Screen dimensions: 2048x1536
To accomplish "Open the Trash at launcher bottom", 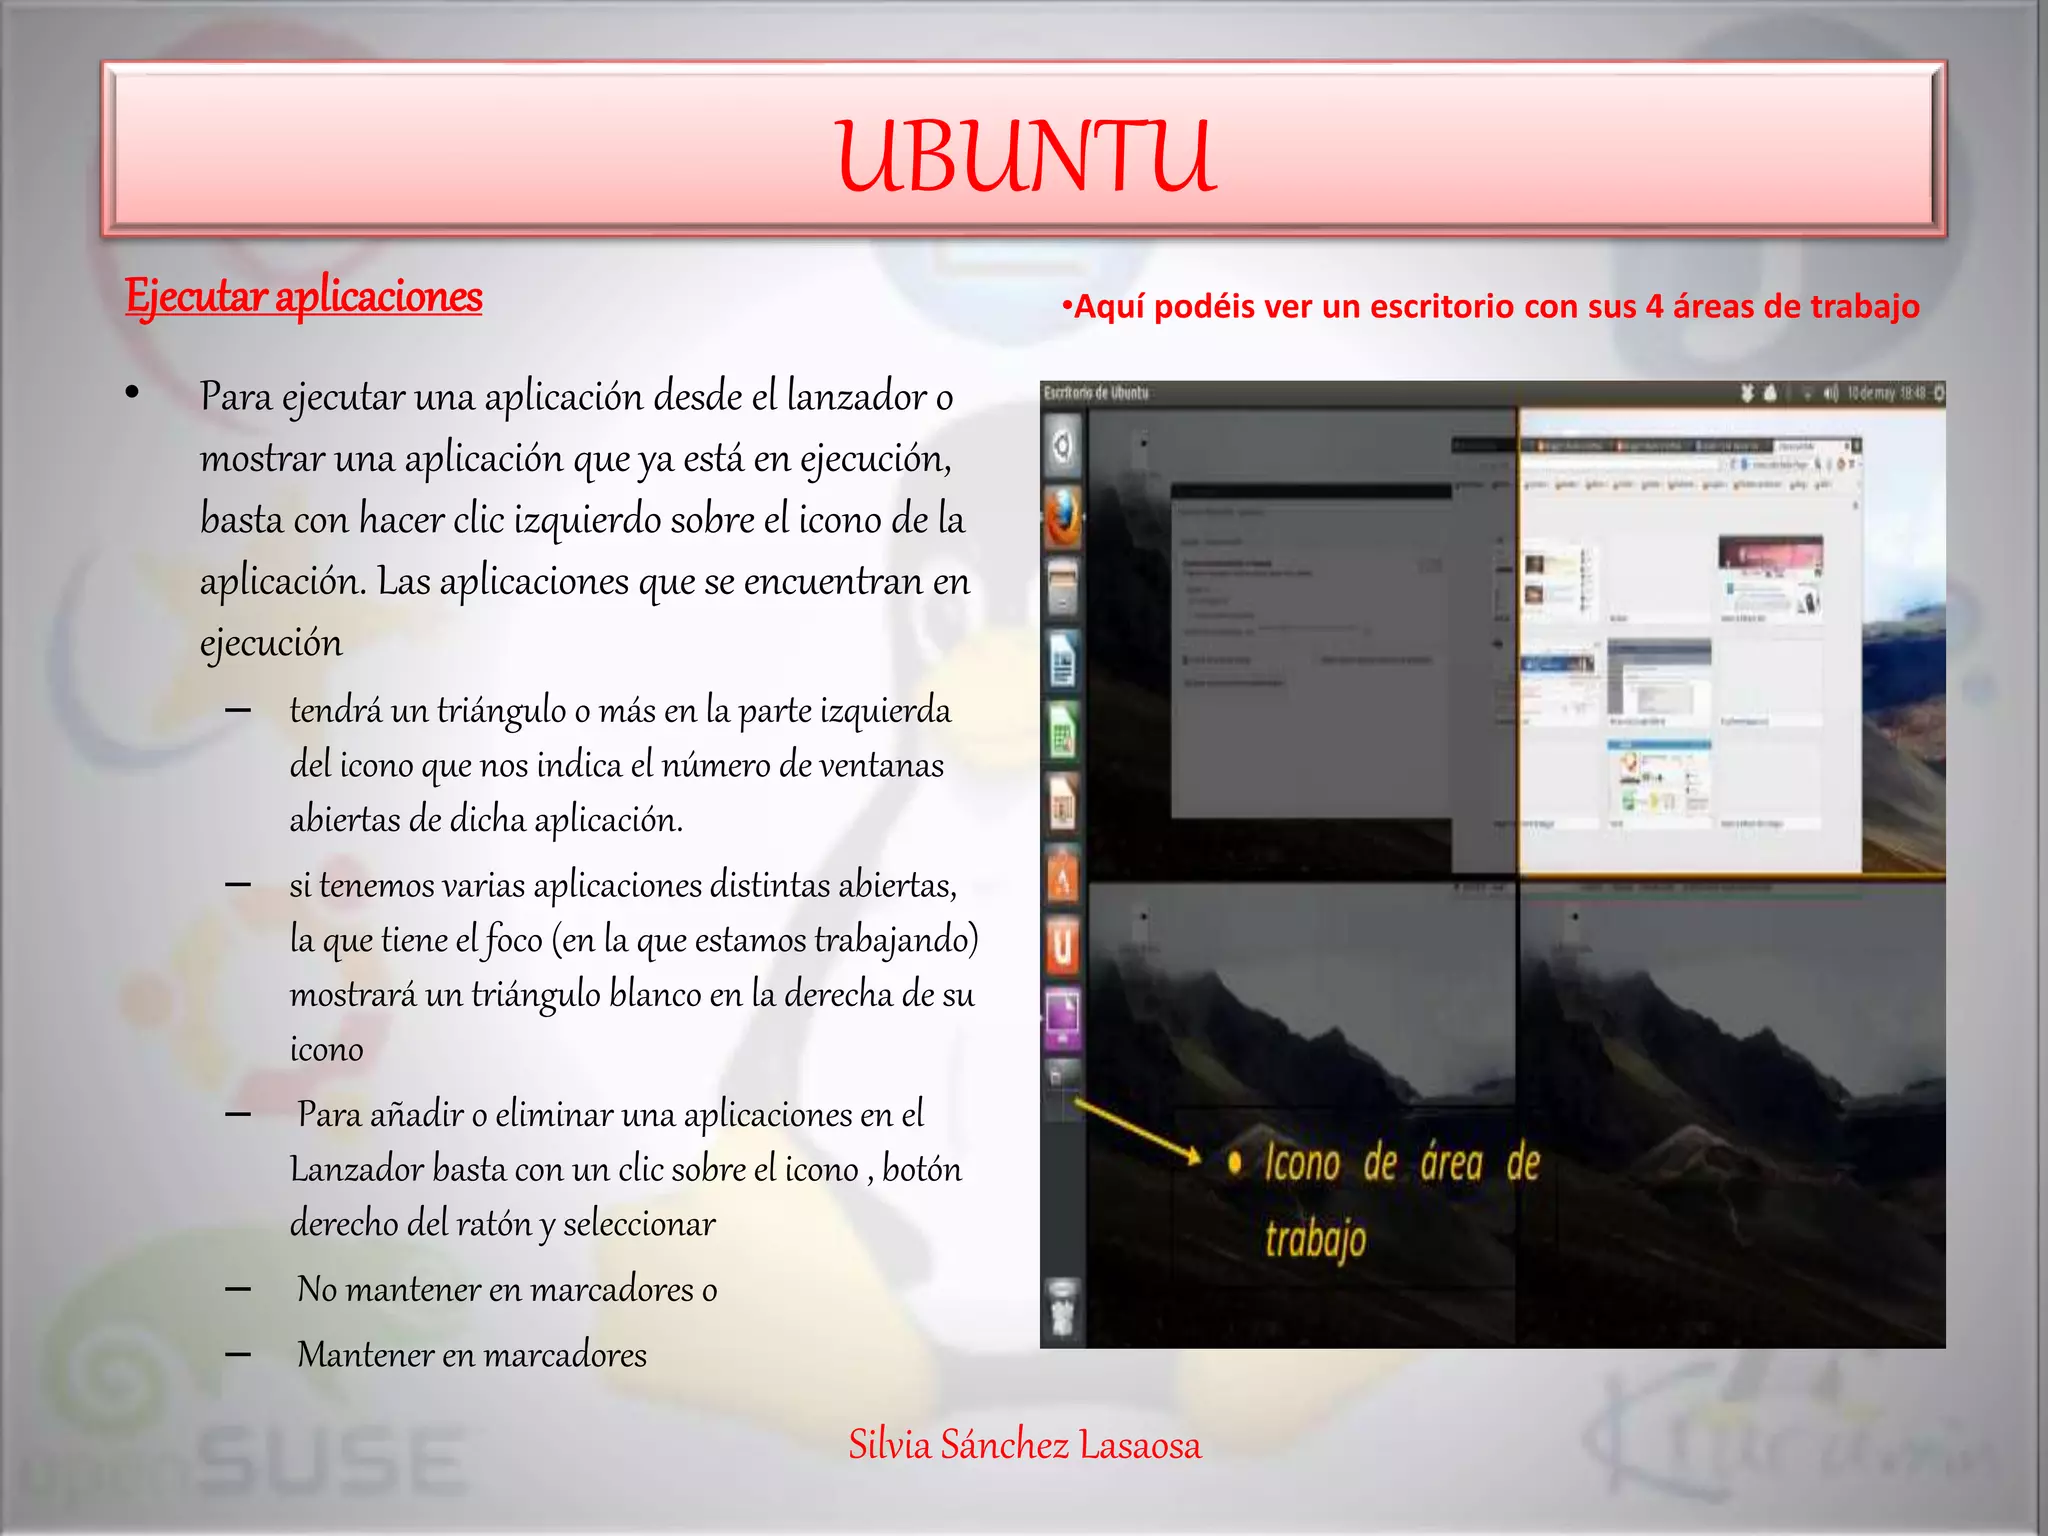I will click(1063, 1308).
